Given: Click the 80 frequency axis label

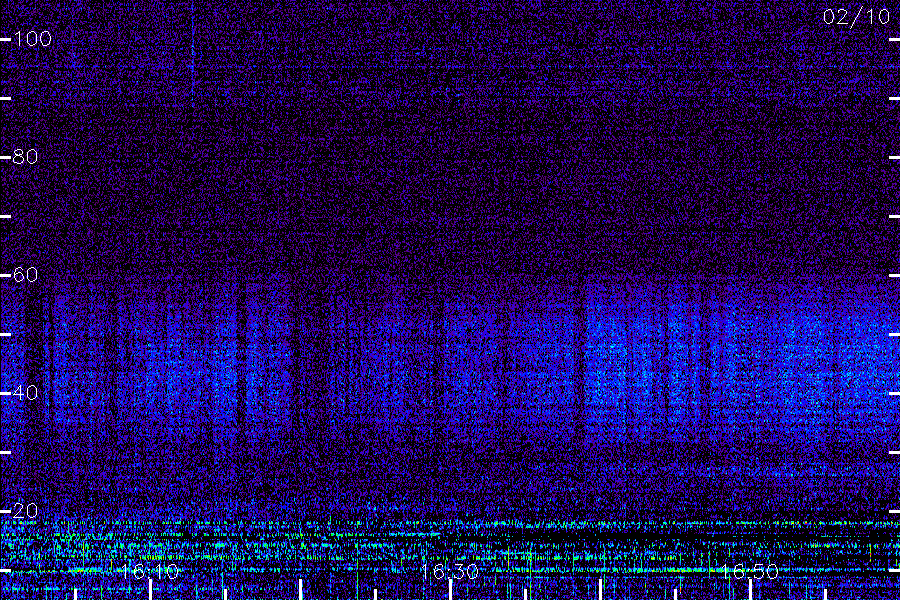Looking at the screenshot, I should [x=25, y=157].
